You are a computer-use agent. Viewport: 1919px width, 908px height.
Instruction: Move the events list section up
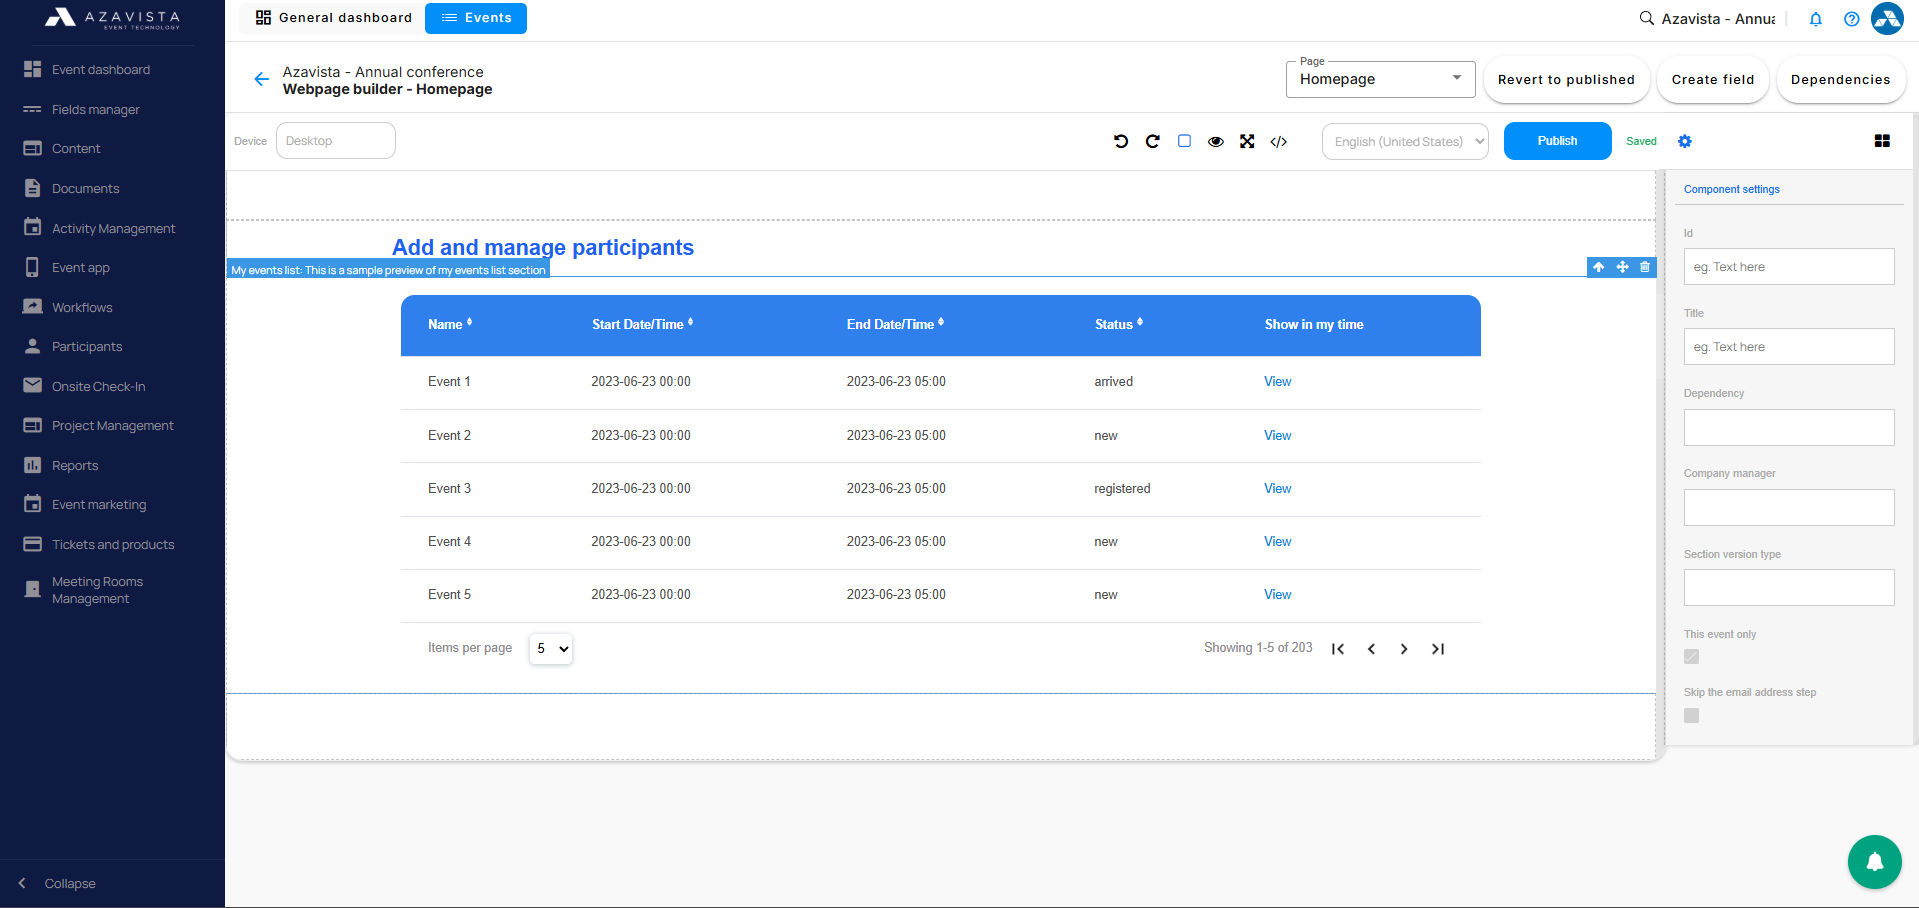pos(1599,267)
